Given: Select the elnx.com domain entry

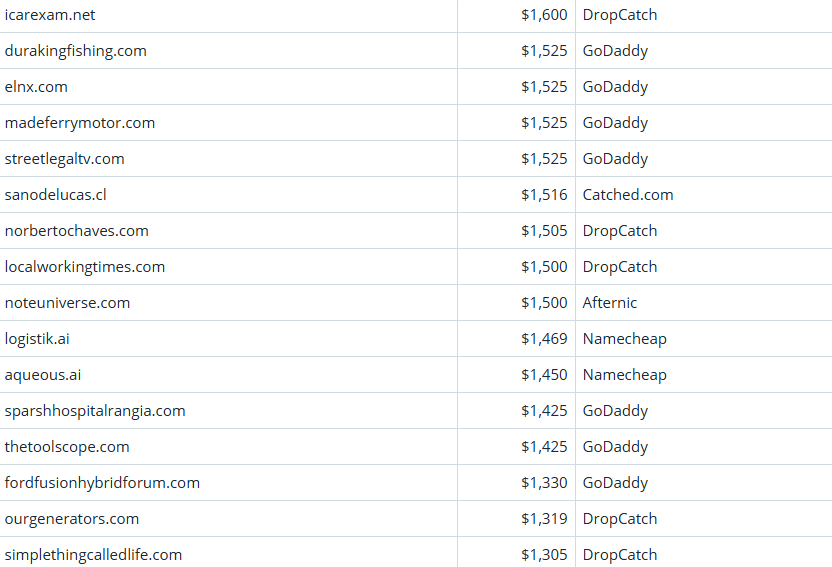Looking at the screenshot, I should [x=36, y=87].
